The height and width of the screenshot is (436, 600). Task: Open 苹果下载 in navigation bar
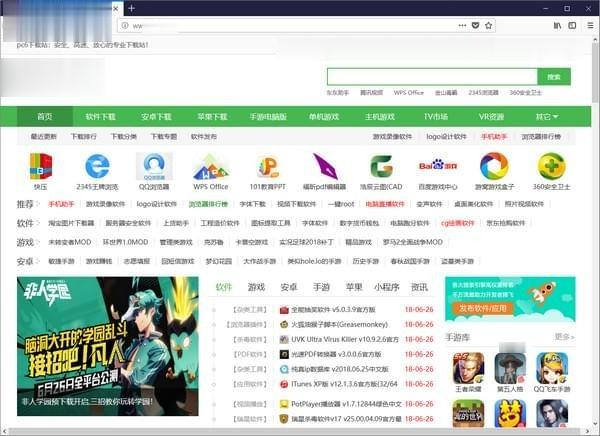(212, 116)
